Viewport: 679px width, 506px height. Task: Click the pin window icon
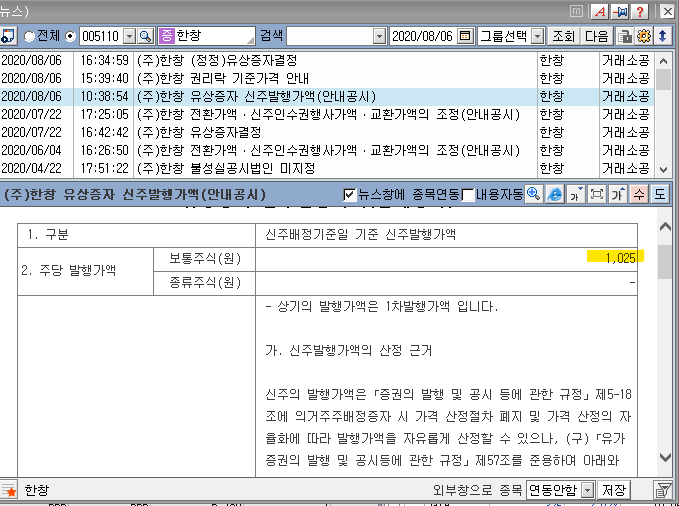[620, 11]
